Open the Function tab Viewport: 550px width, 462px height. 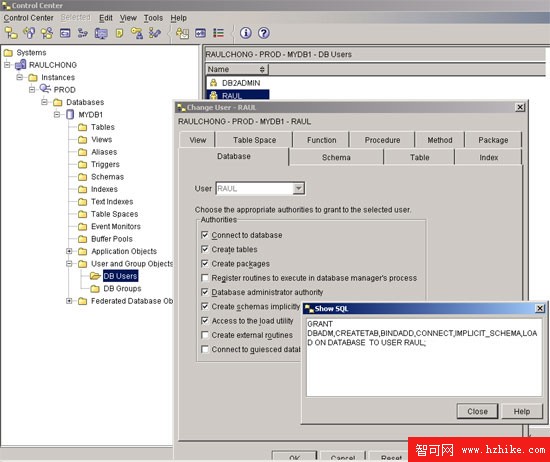point(321,140)
